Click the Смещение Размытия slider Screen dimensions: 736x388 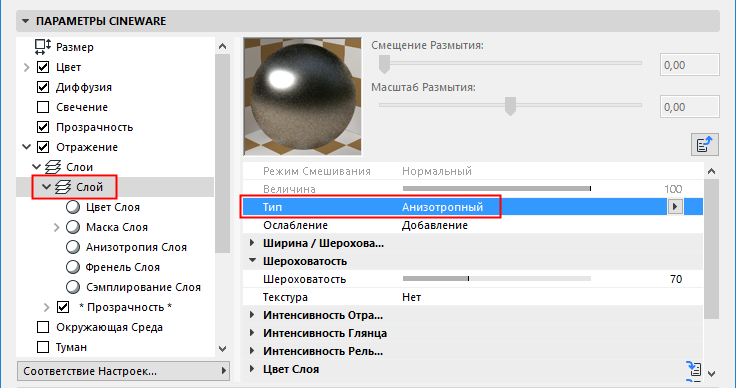(510, 63)
